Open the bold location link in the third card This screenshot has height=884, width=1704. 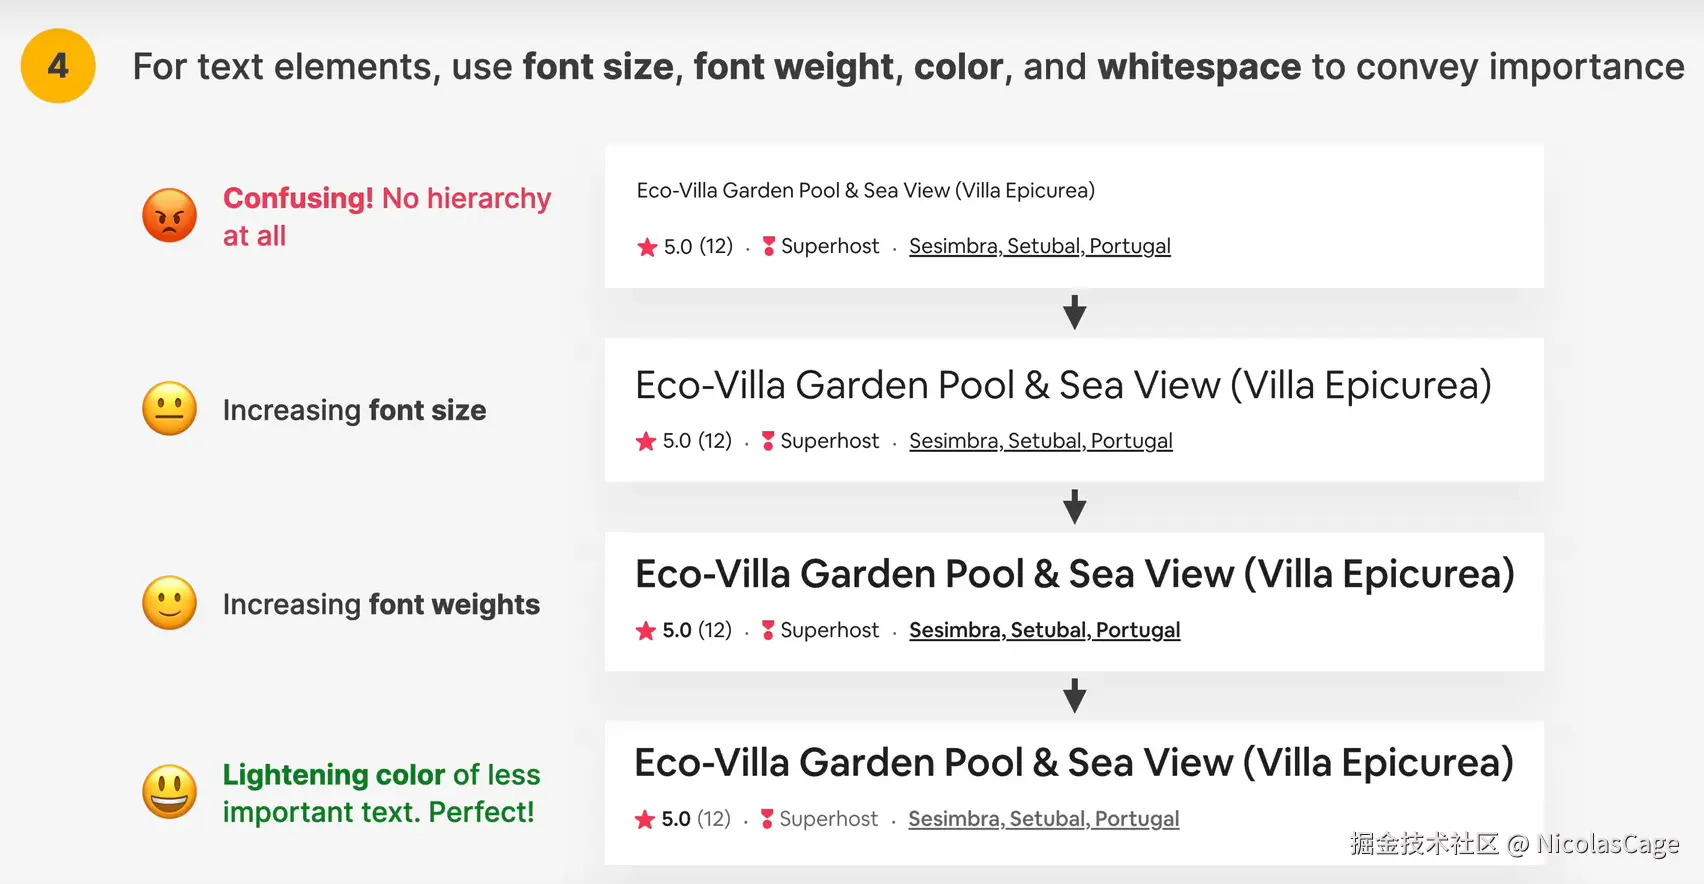[x=1044, y=630]
